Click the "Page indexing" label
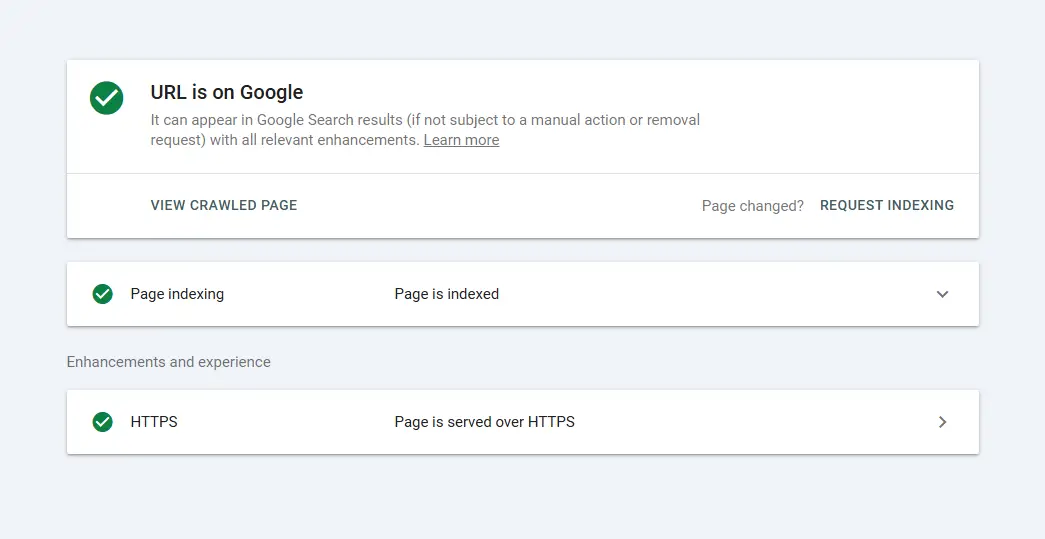 pyautogui.click(x=177, y=294)
